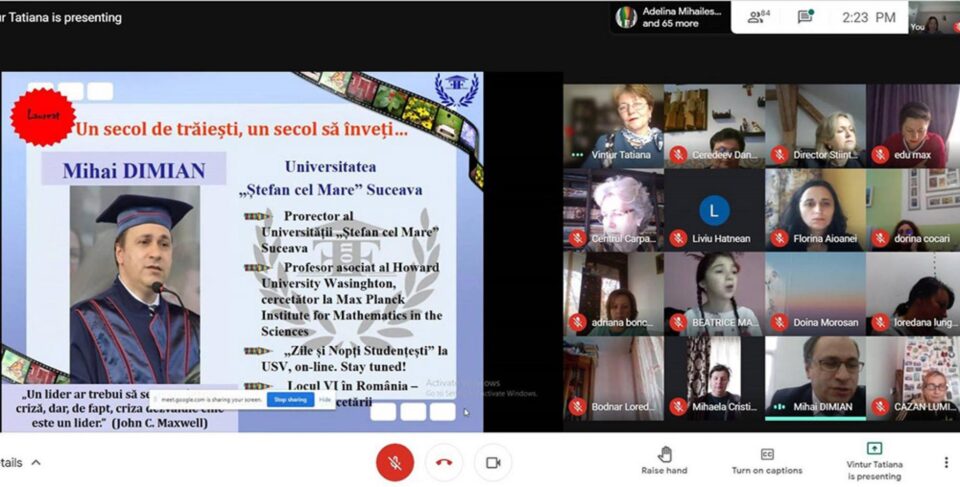
Task: Open Adelina Mihailes and 65 more tile
Action: (670, 17)
